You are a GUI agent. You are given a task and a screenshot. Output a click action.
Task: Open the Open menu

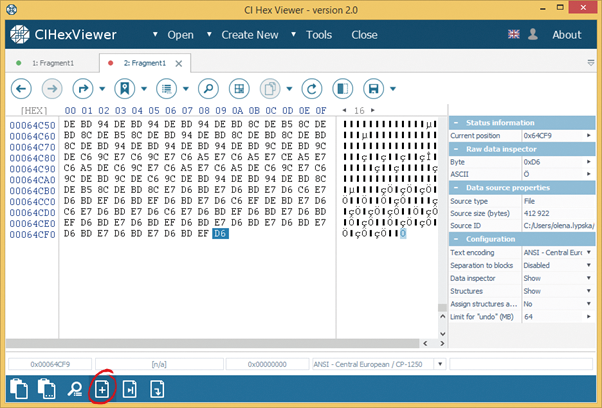[180, 35]
